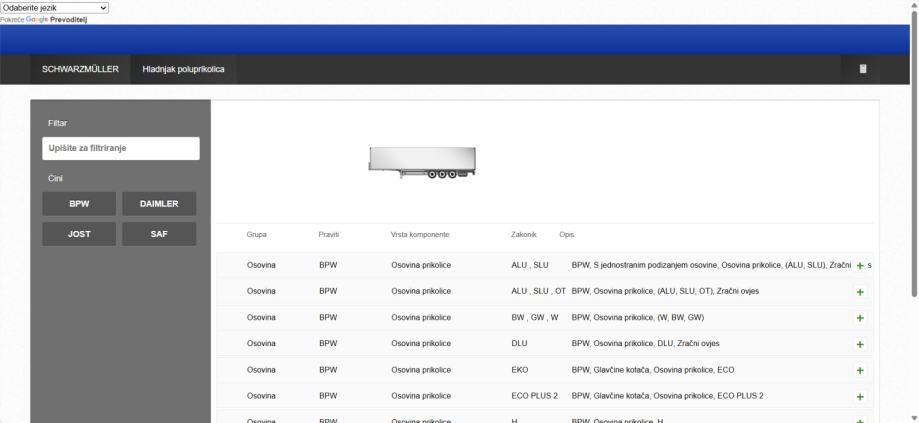Click the Vrsta komponente column header
This screenshot has height=423, width=919.
coord(420,234)
